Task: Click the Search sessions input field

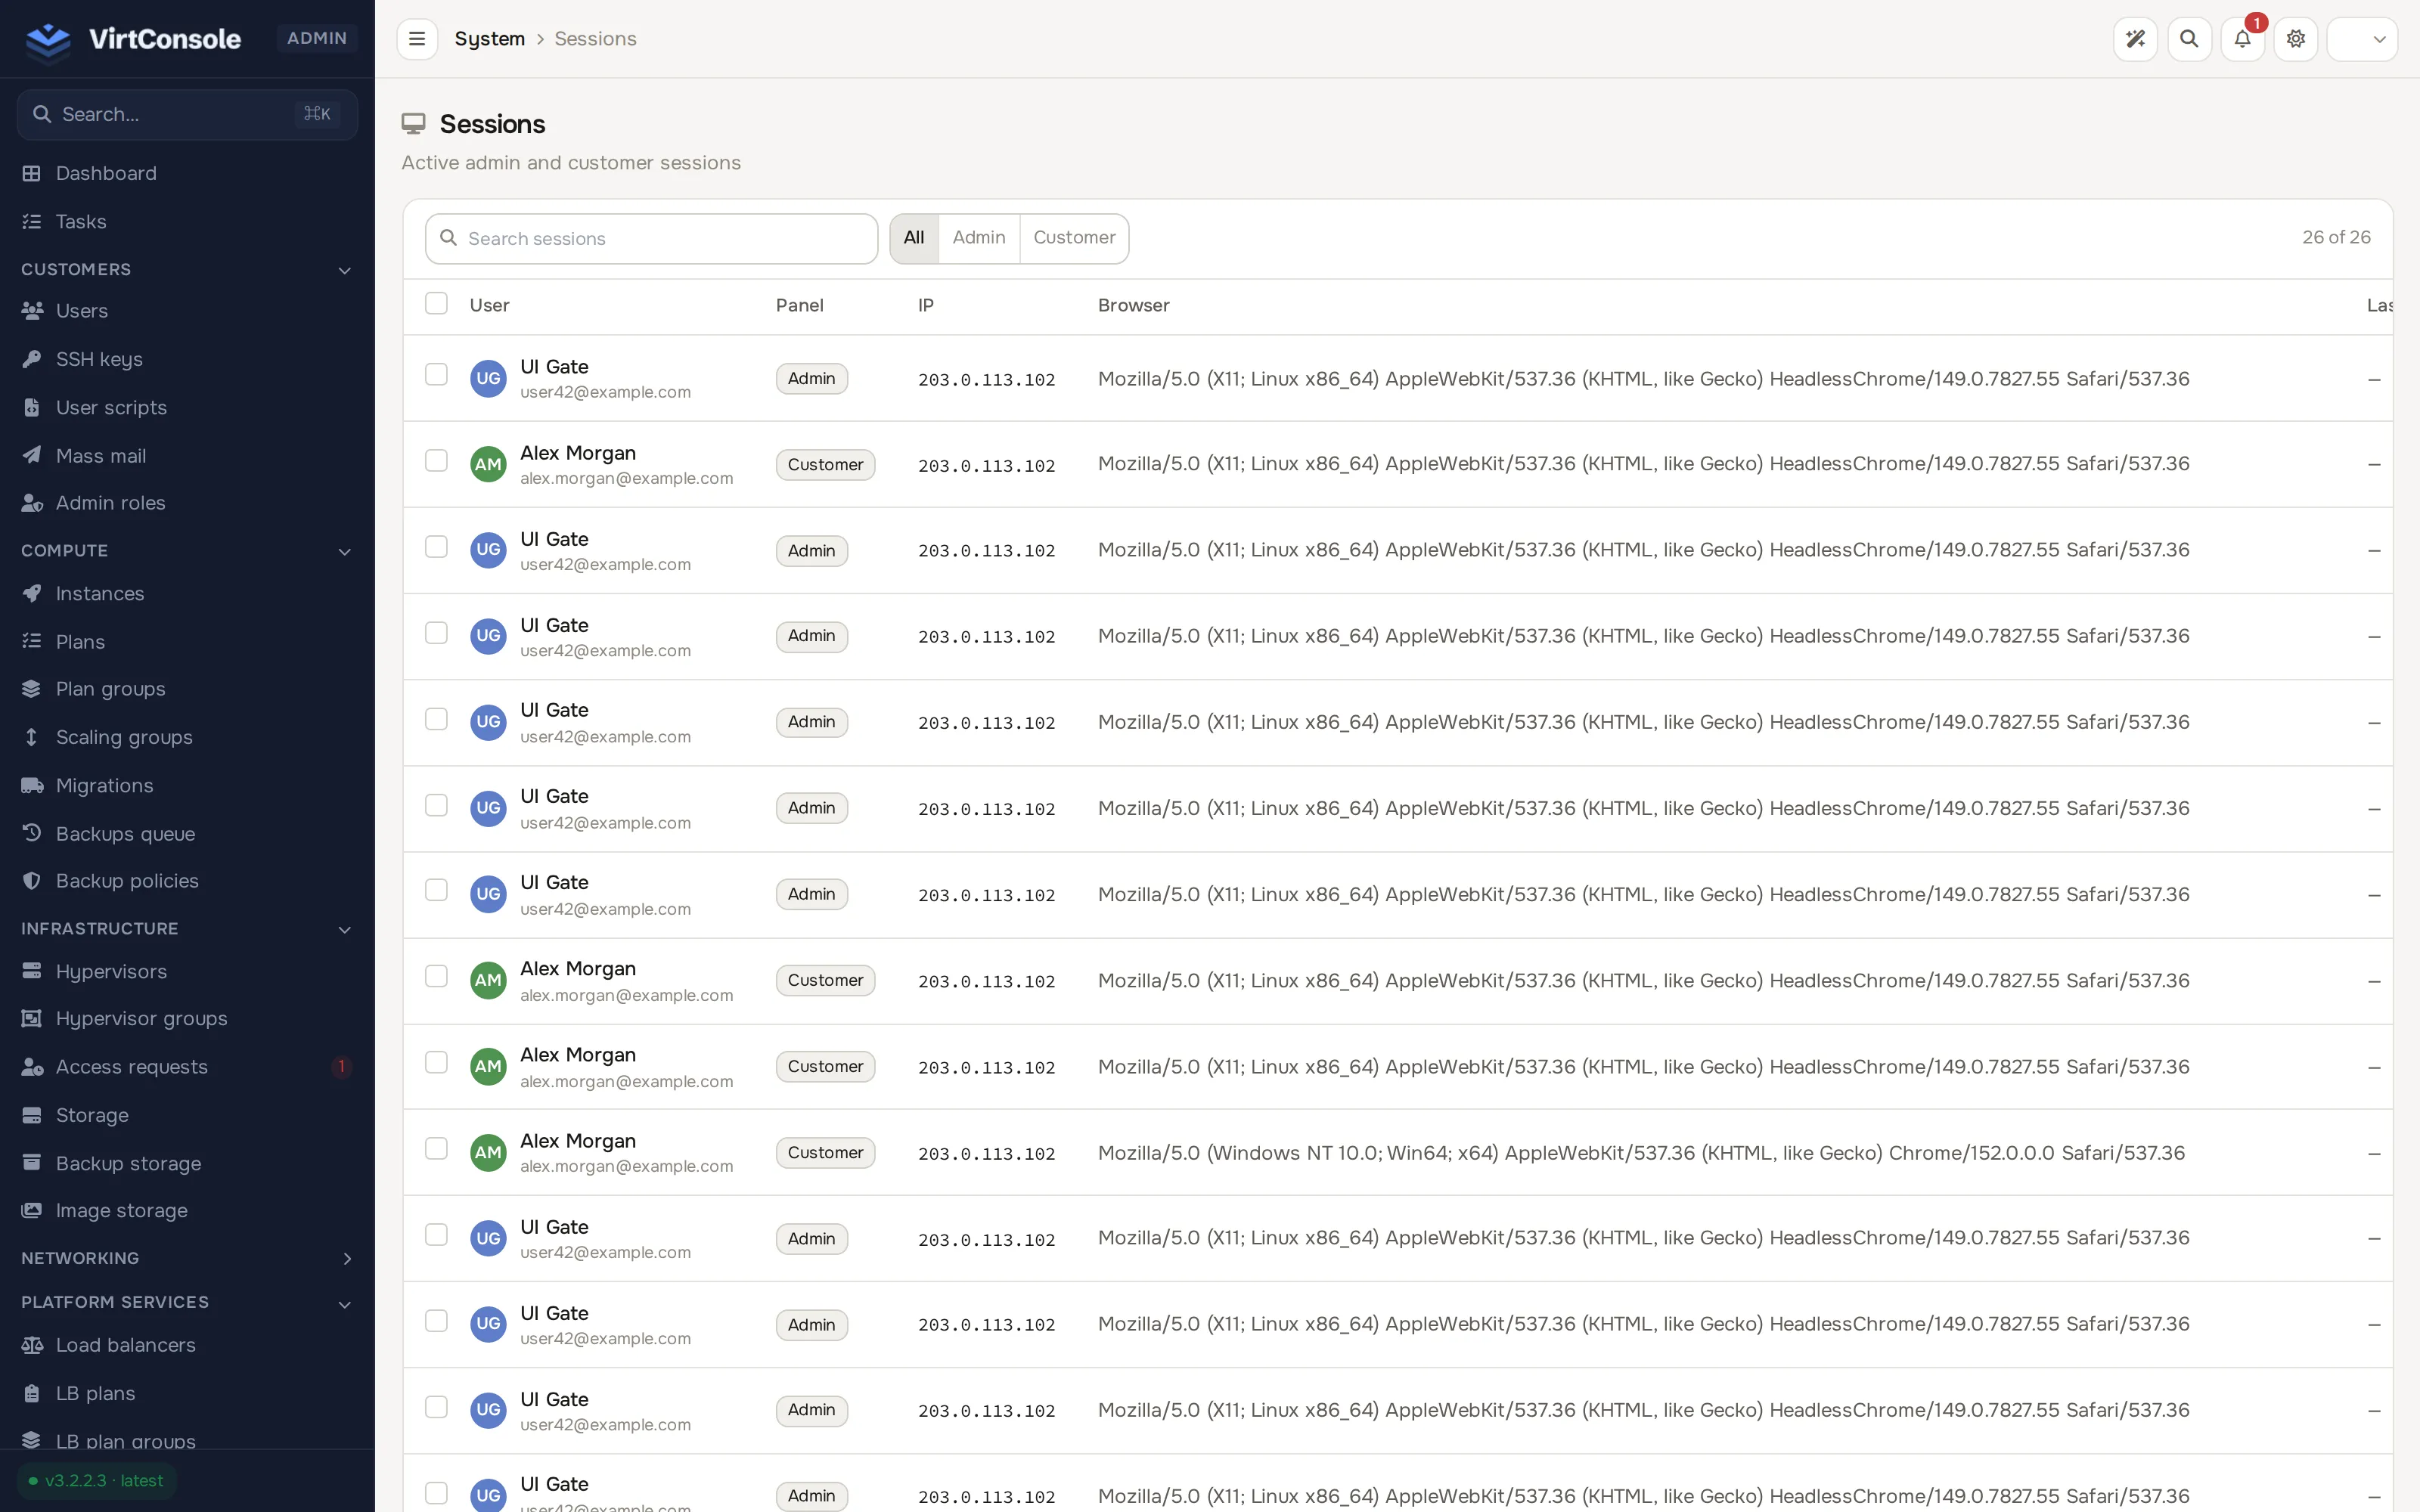Action: point(651,239)
